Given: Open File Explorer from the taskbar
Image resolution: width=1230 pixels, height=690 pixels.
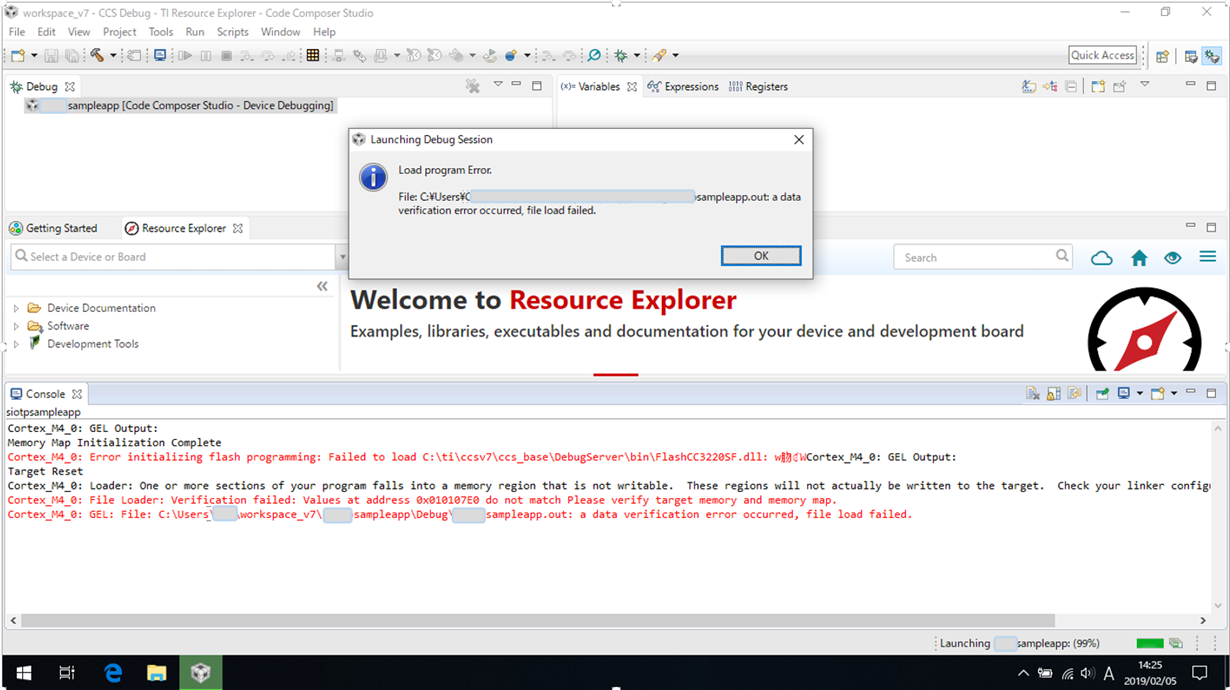Looking at the screenshot, I should (157, 673).
